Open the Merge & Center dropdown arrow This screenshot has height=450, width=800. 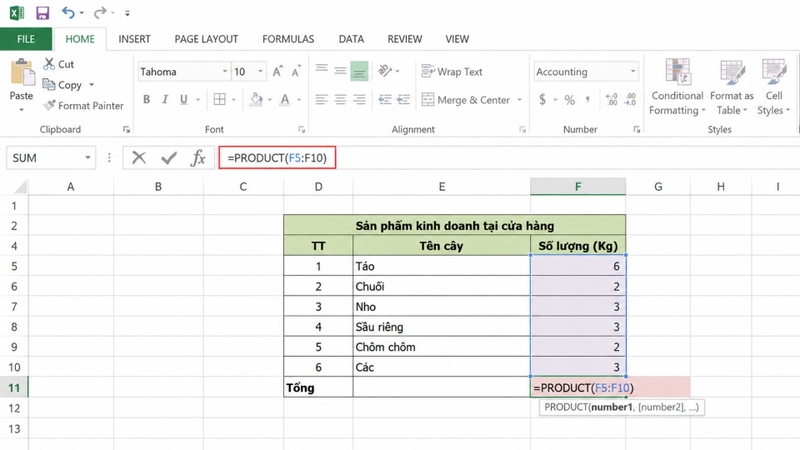519,100
